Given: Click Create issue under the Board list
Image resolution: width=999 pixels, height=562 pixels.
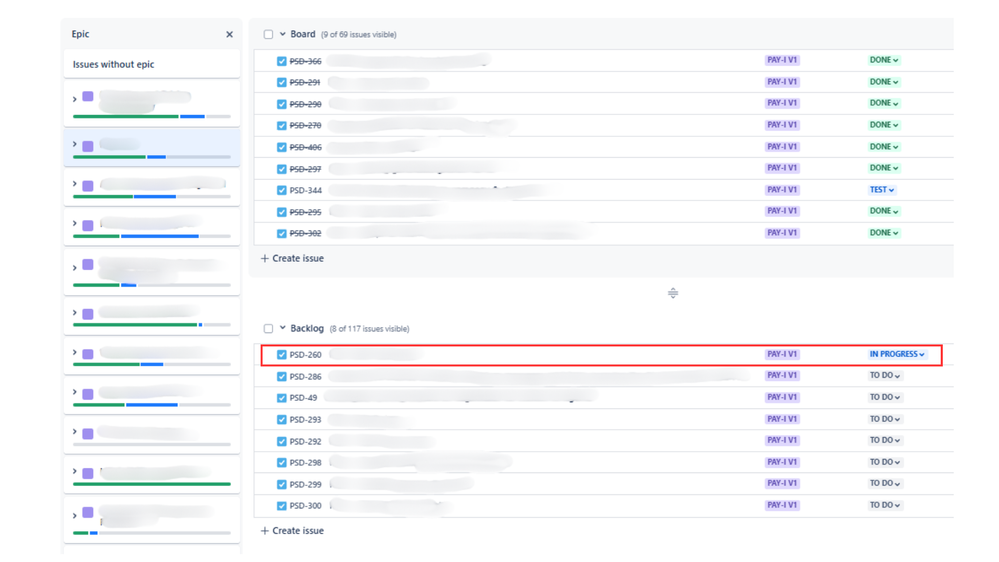Looking at the screenshot, I should tap(292, 258).
